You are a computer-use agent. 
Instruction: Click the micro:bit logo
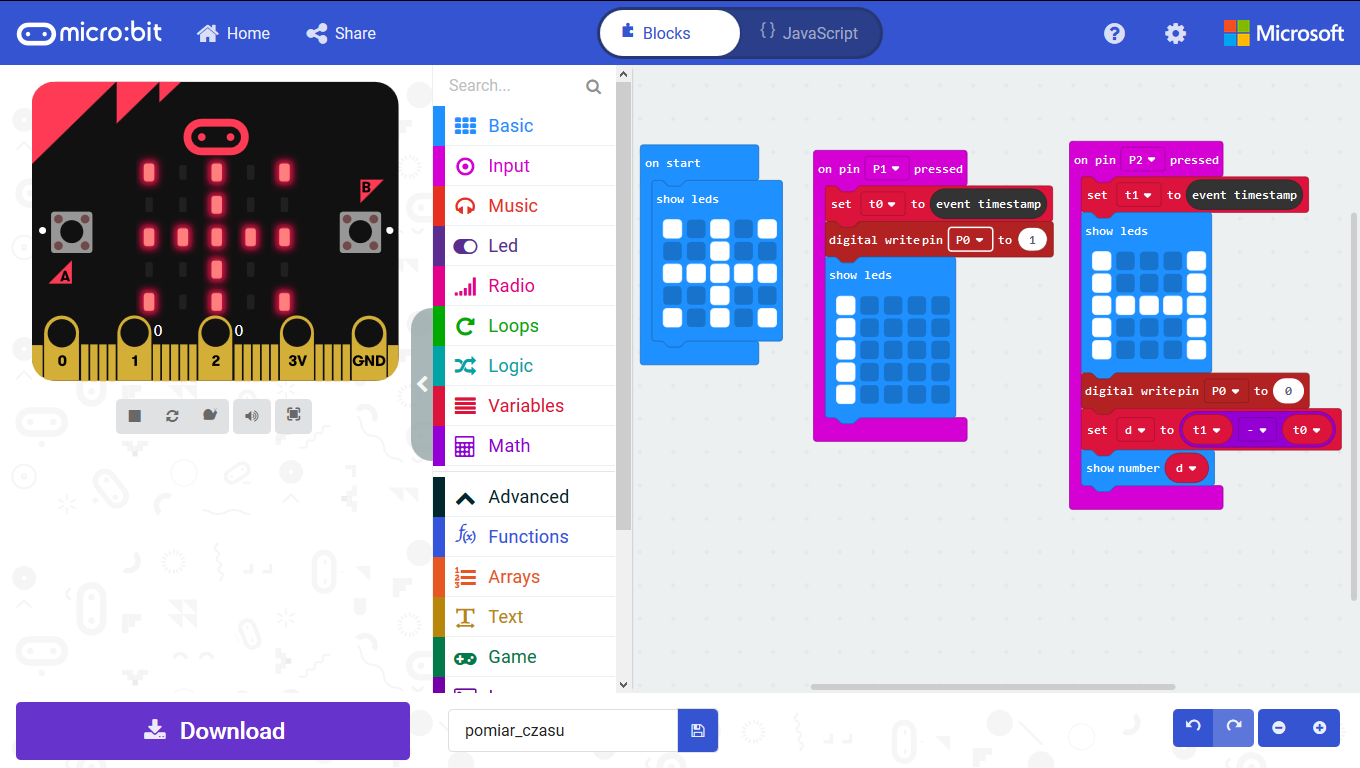[x=88, y=33]
